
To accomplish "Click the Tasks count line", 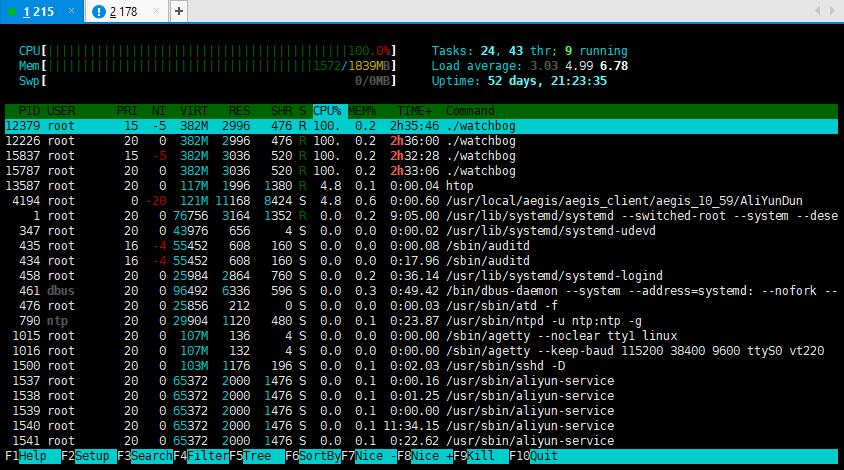I will point(530,51).
